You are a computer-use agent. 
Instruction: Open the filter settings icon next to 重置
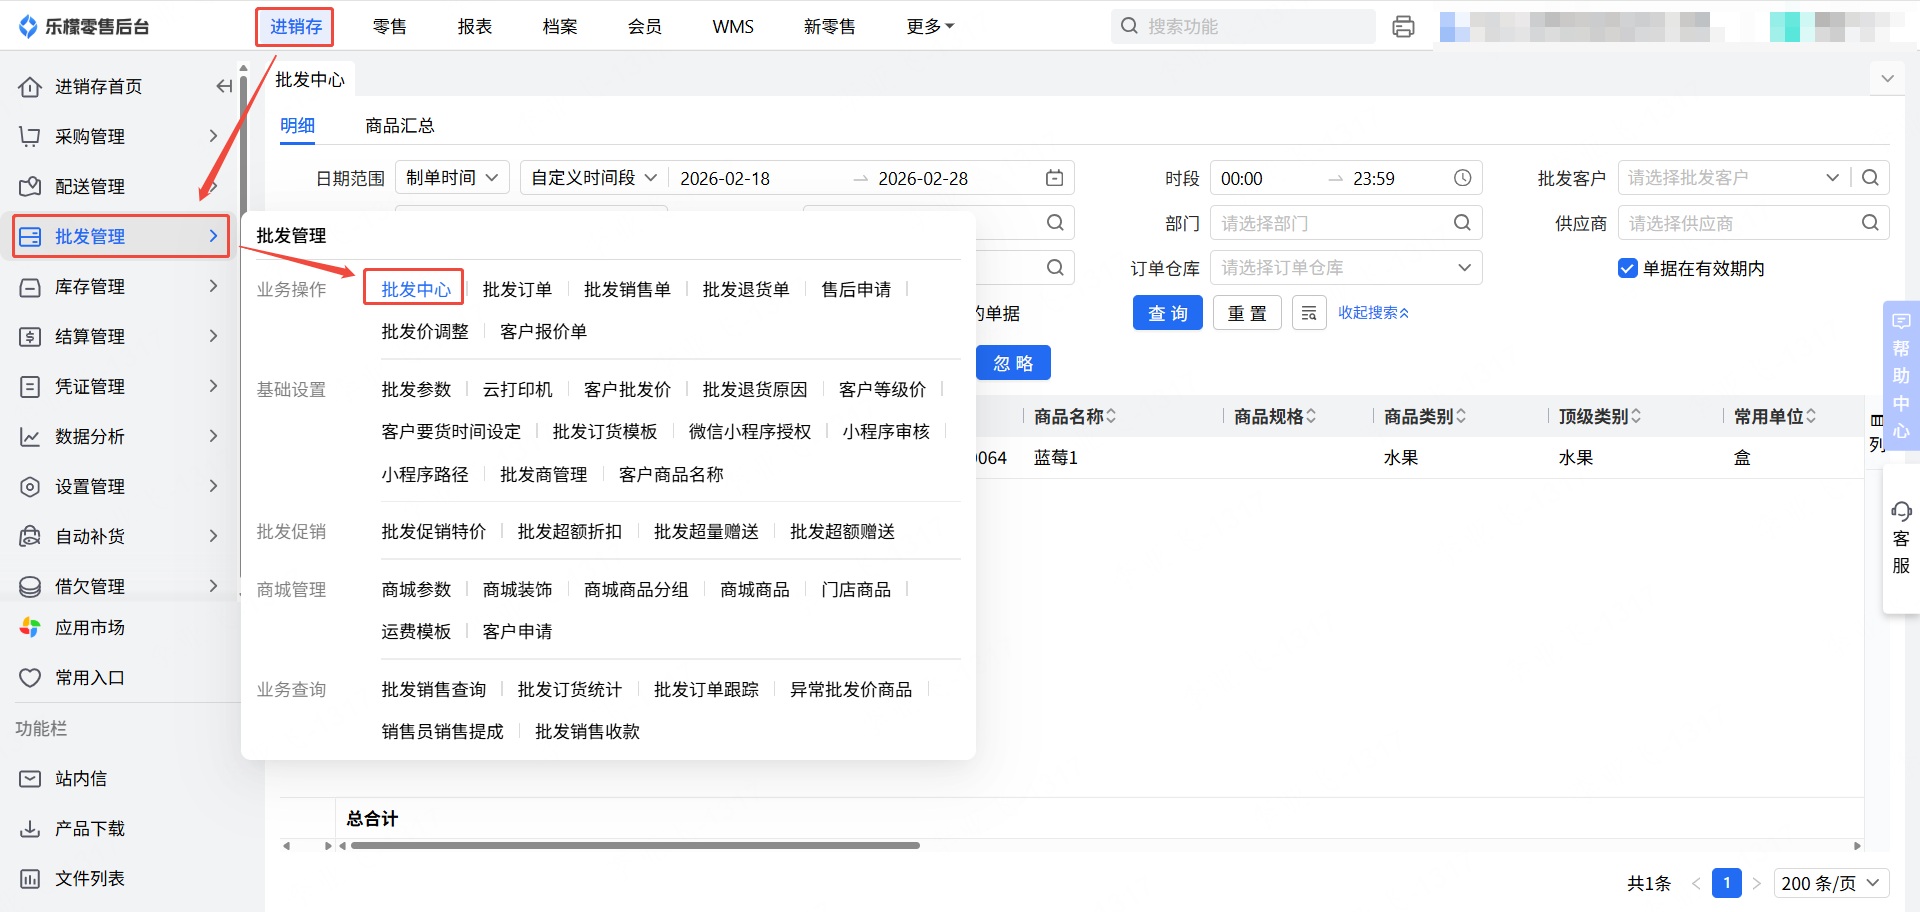pos(1308,313)
